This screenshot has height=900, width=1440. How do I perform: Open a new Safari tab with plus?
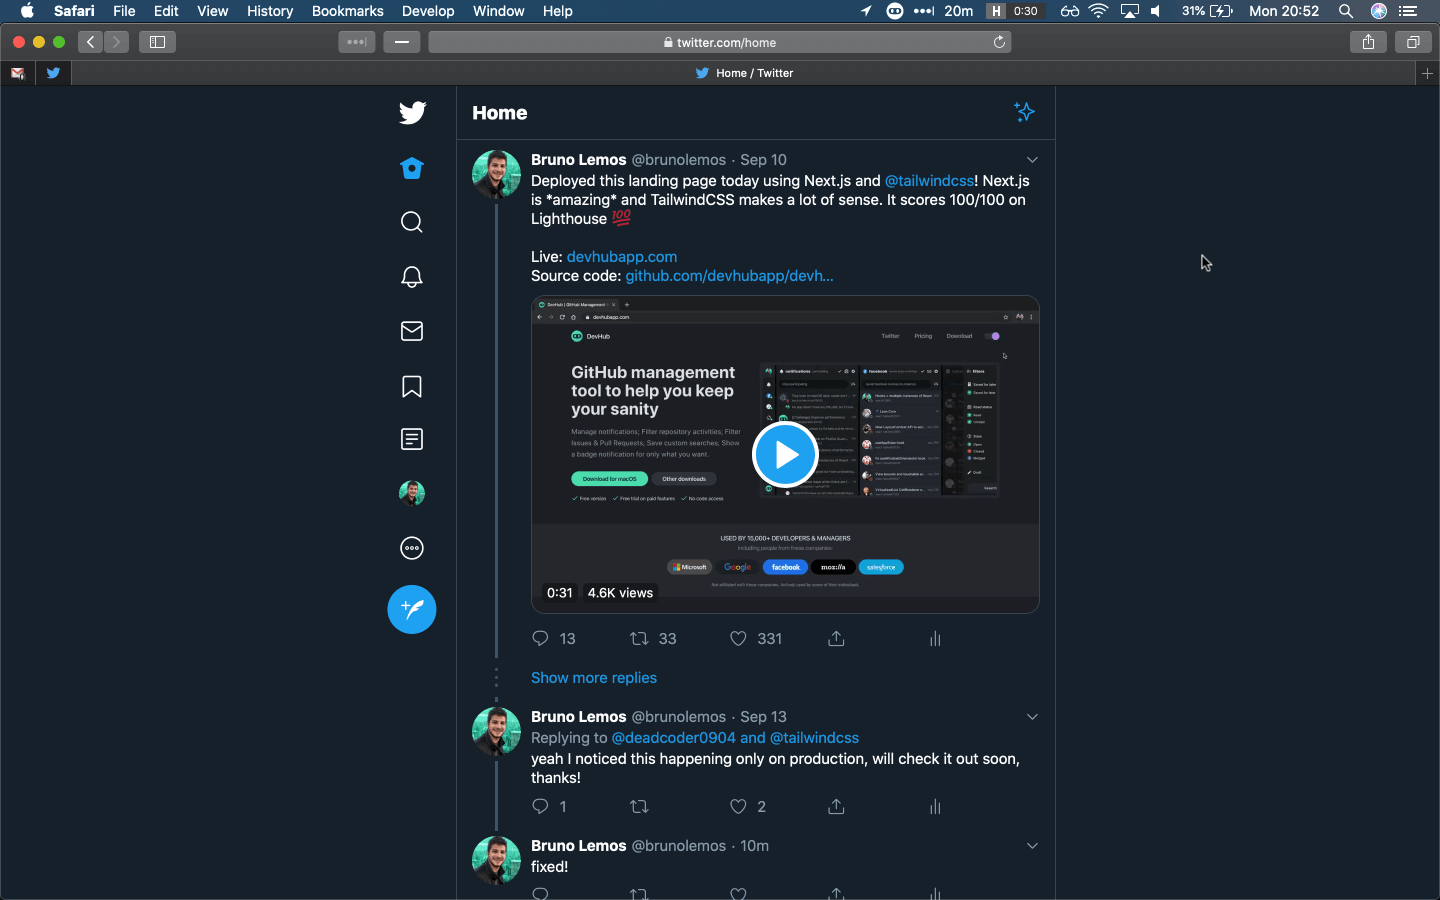tap(1427, 73)
